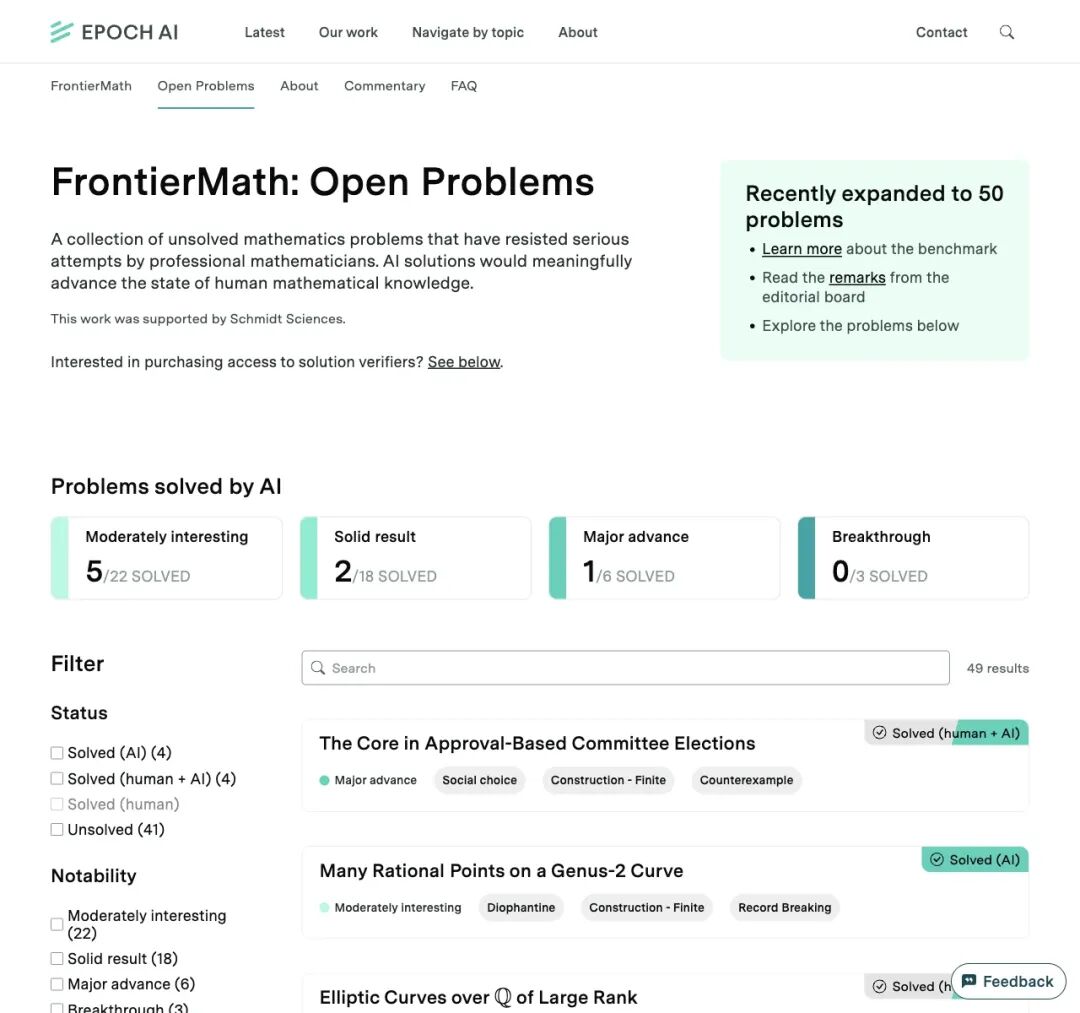Click the Solved (AI) checkmark badge
1080x1013 pixels.
click(975, 859)
